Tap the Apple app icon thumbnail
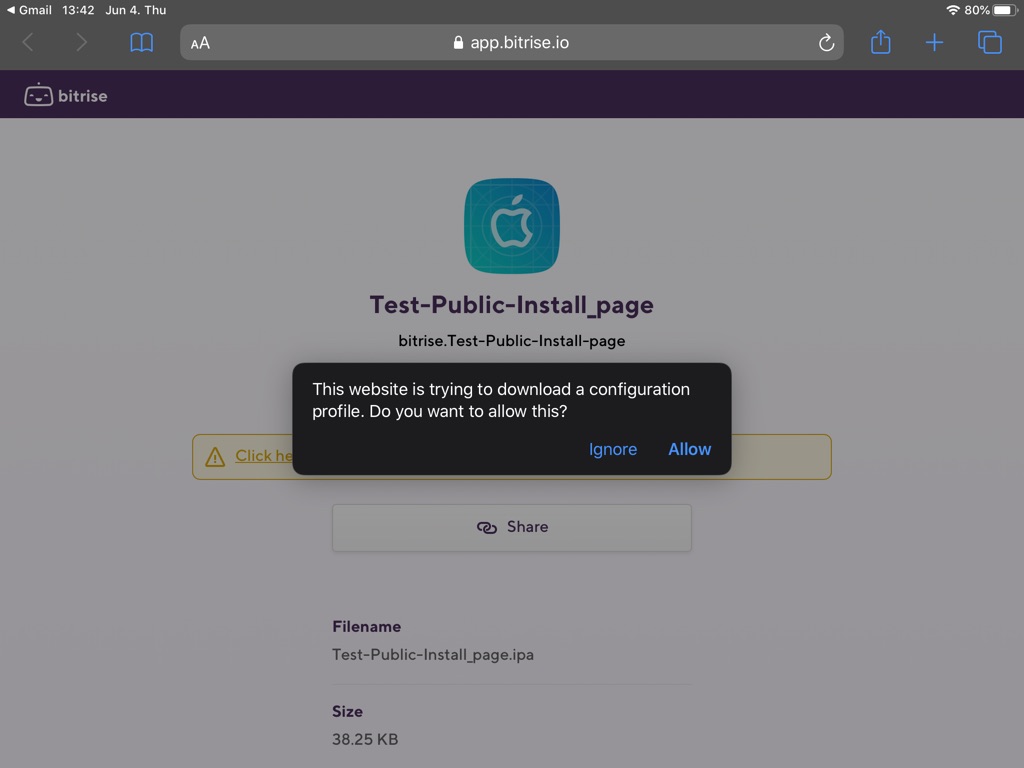1024x768 pixels. tap(511, 226)
